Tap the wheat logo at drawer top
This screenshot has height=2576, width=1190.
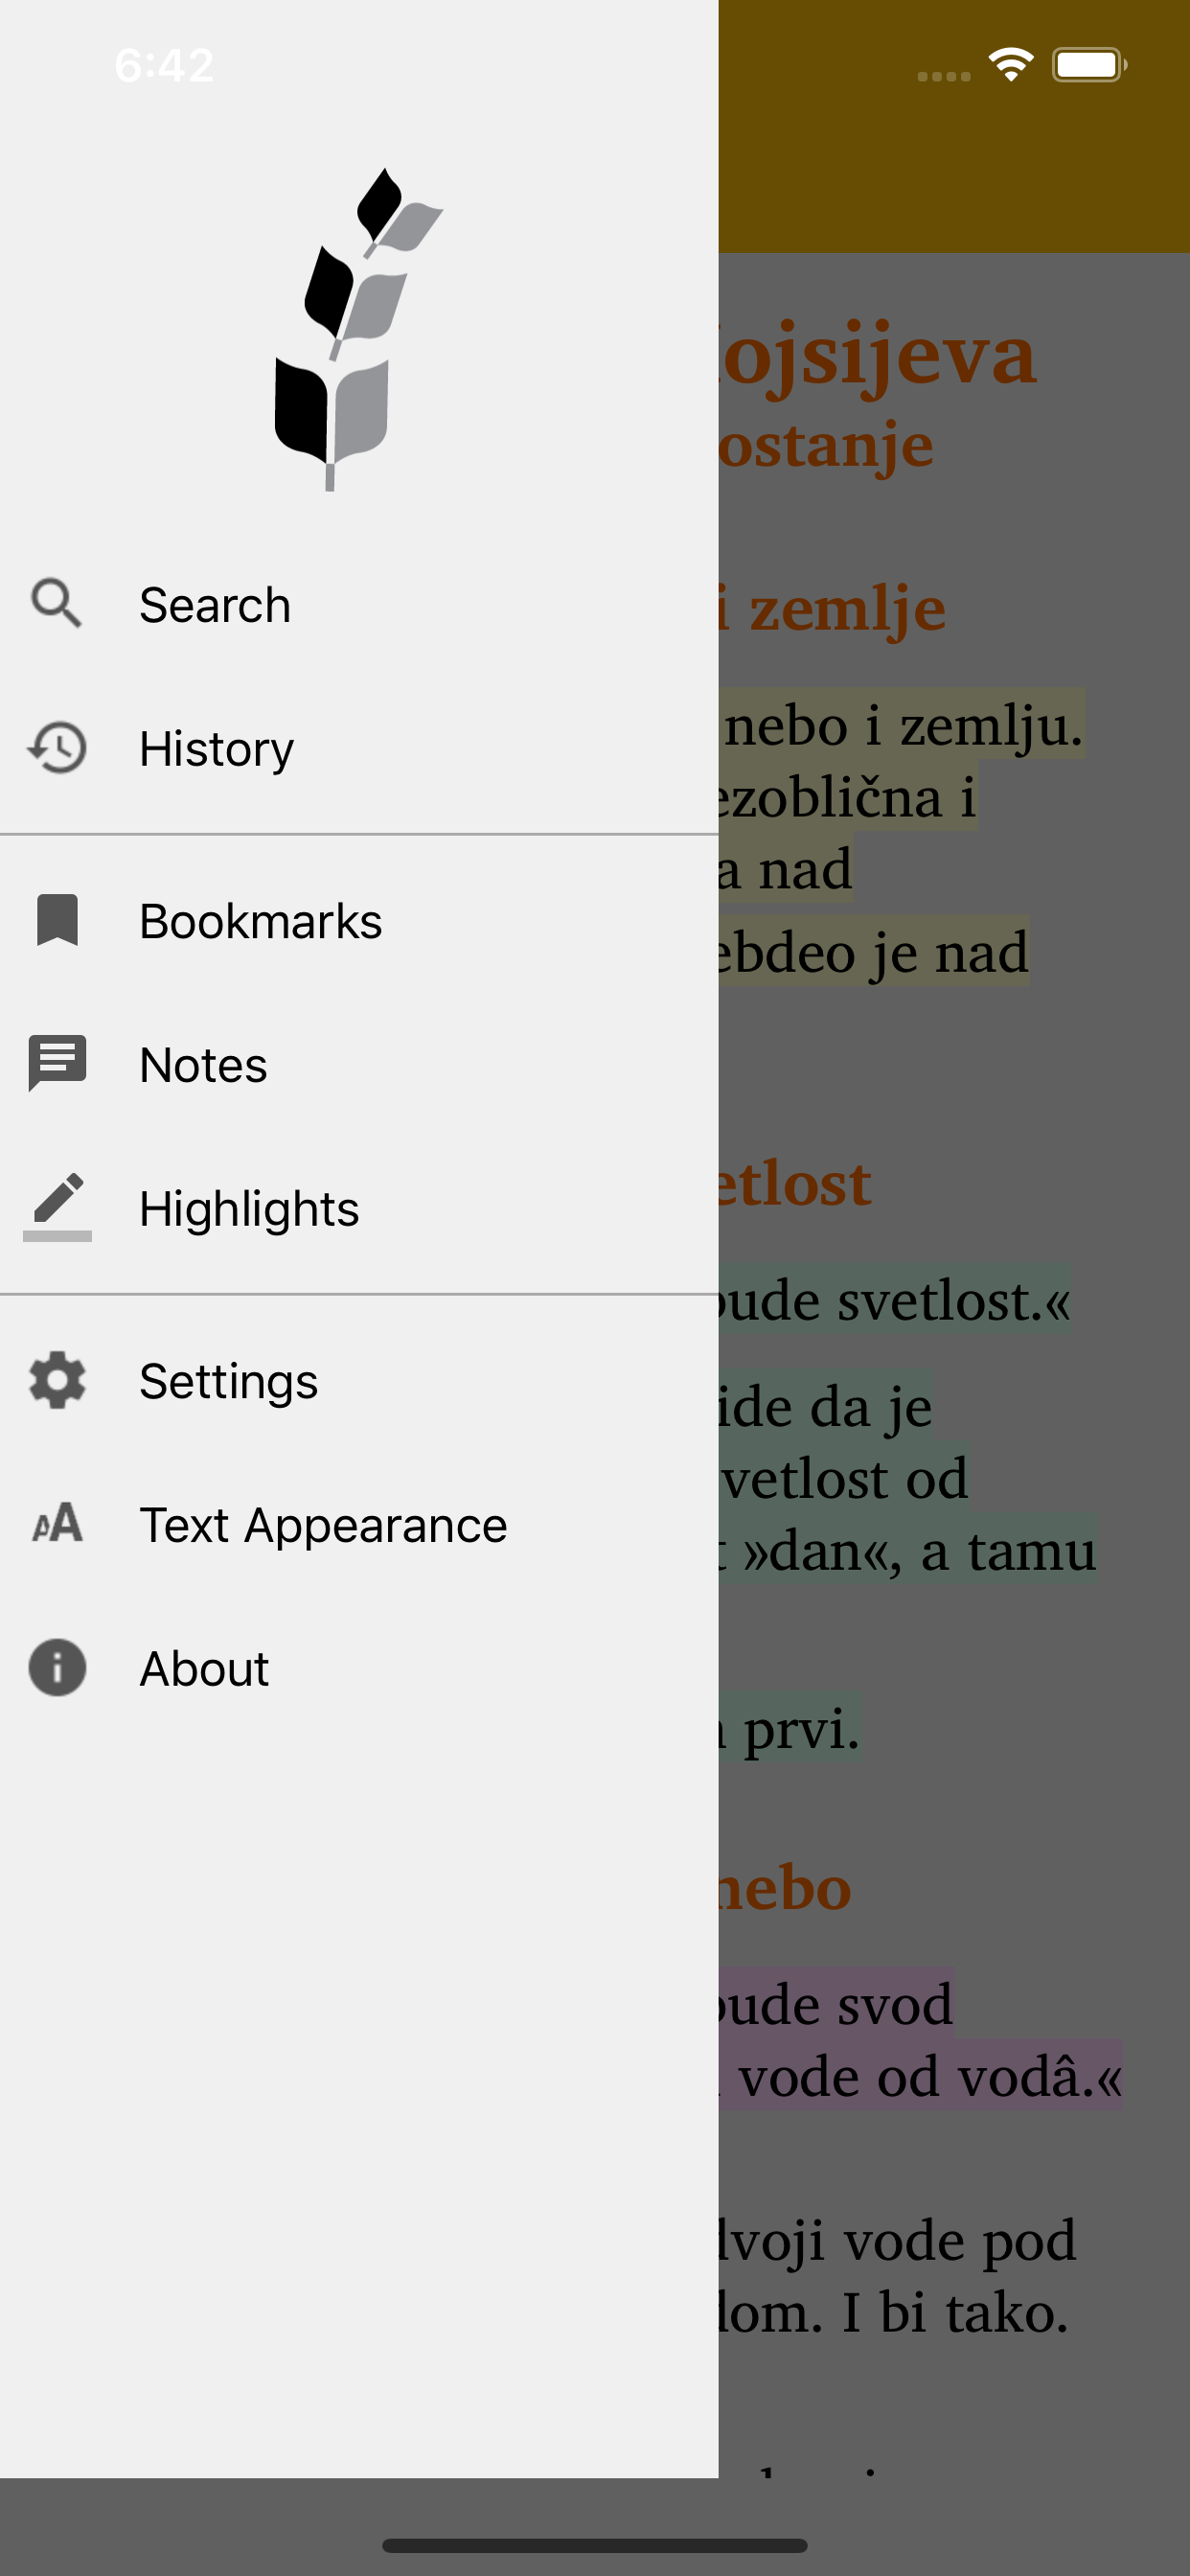pos(359,329)
